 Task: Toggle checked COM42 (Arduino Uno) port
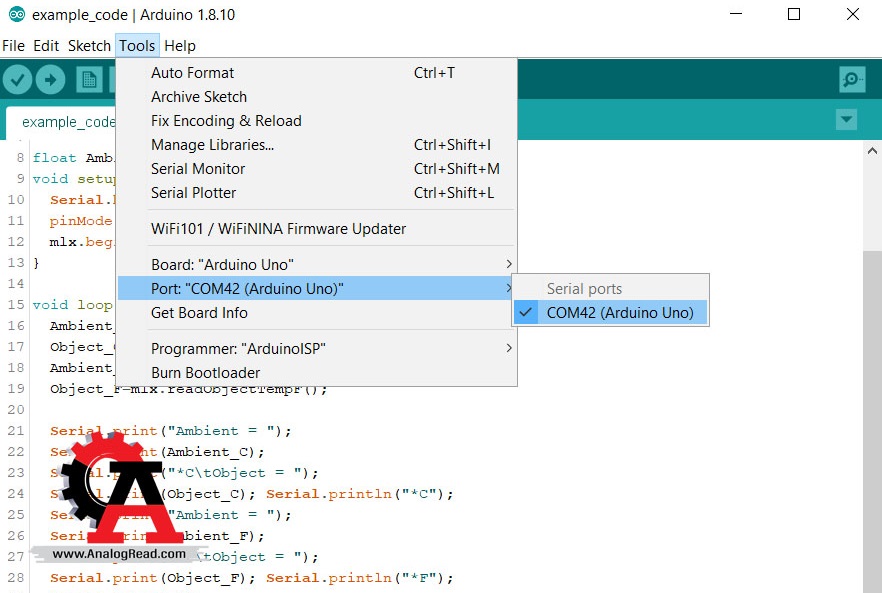pos(611,313)
